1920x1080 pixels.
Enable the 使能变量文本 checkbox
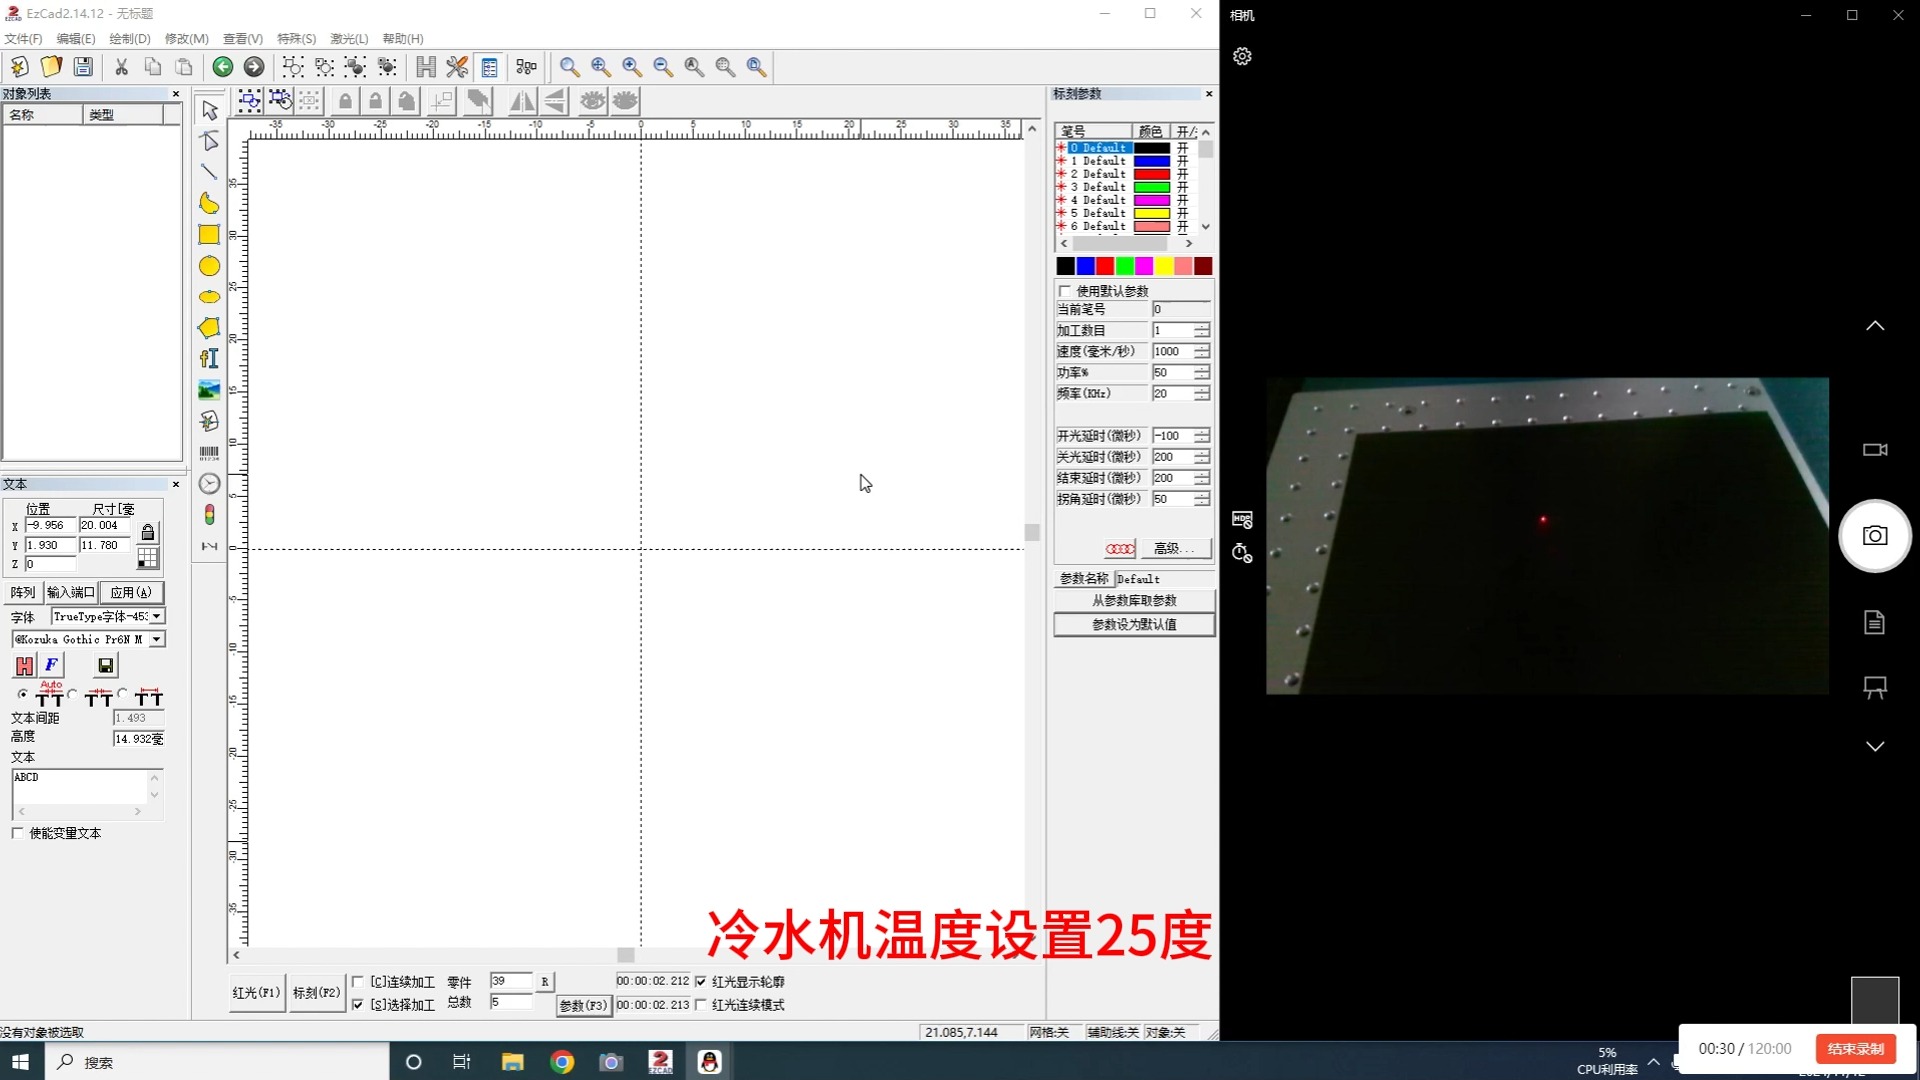(x=17, y=832)
